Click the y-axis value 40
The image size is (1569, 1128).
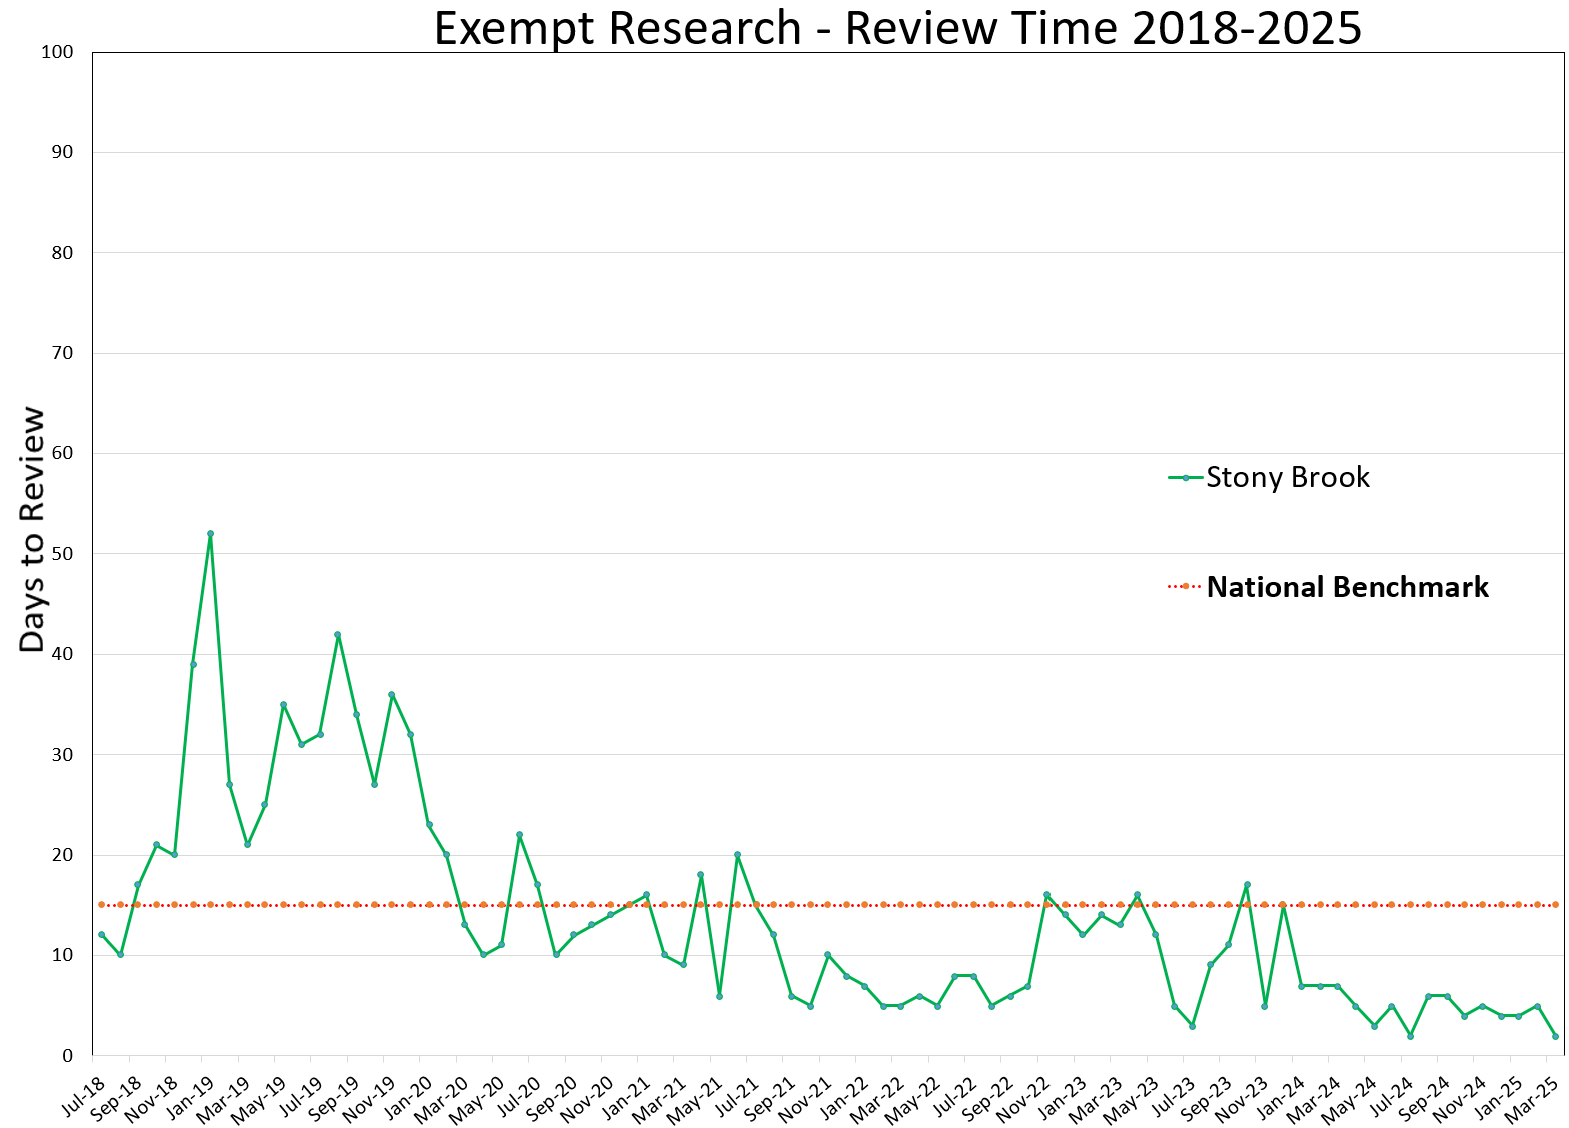[x=62, y=654]
